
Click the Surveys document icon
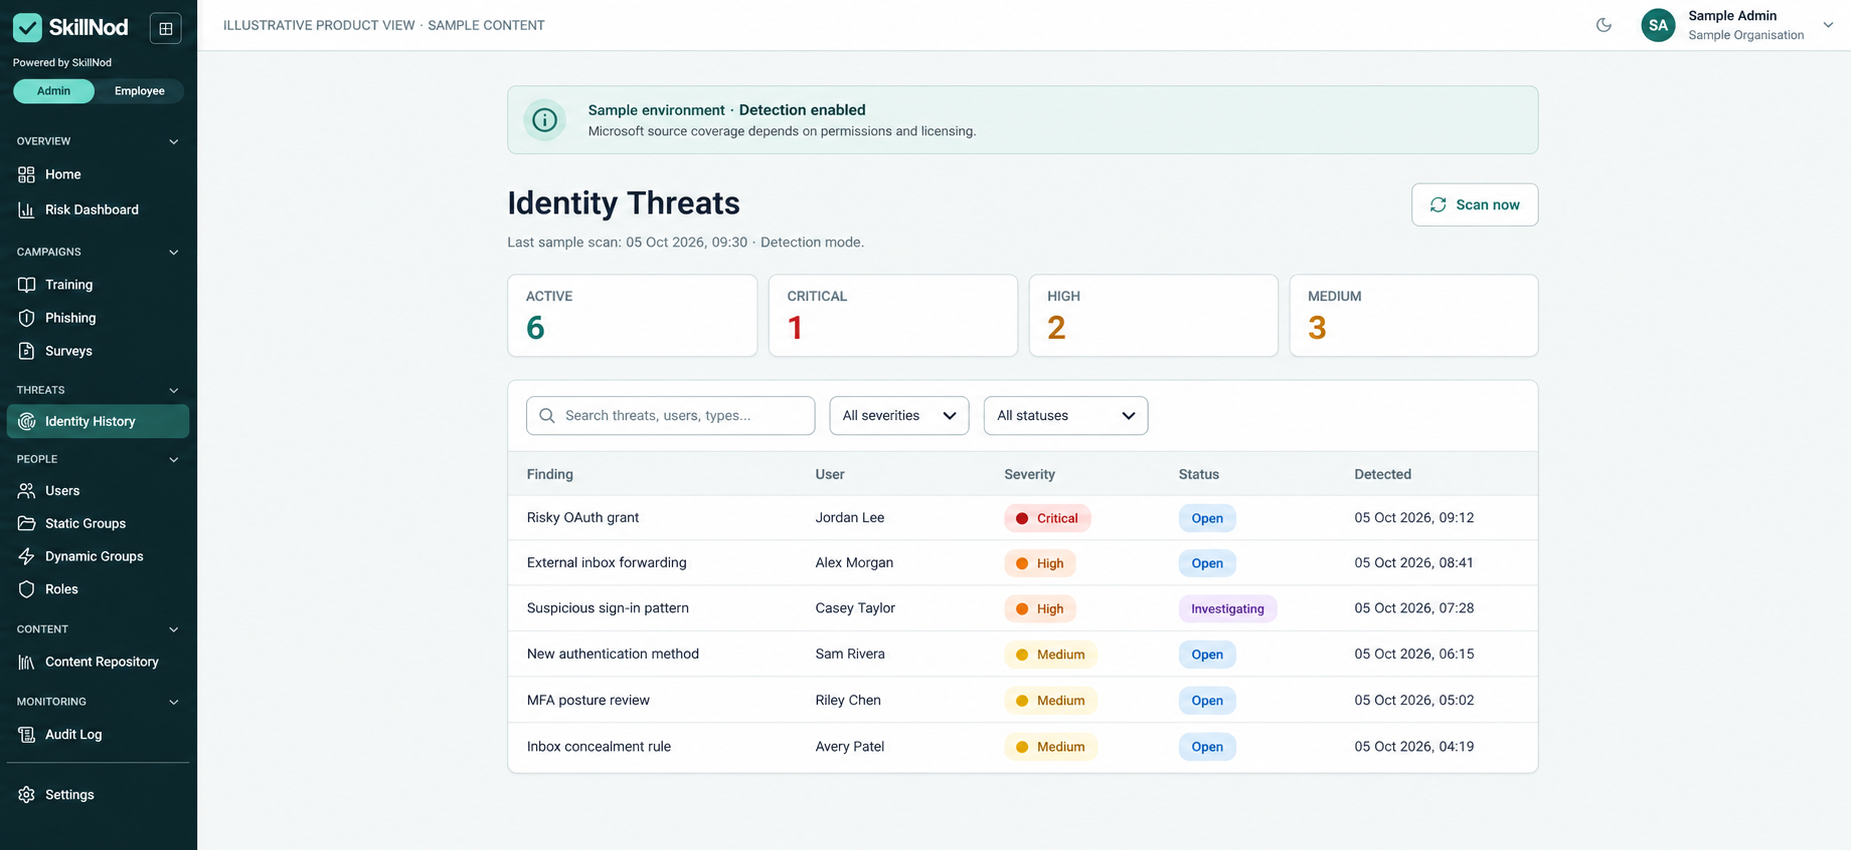point(27,351)
